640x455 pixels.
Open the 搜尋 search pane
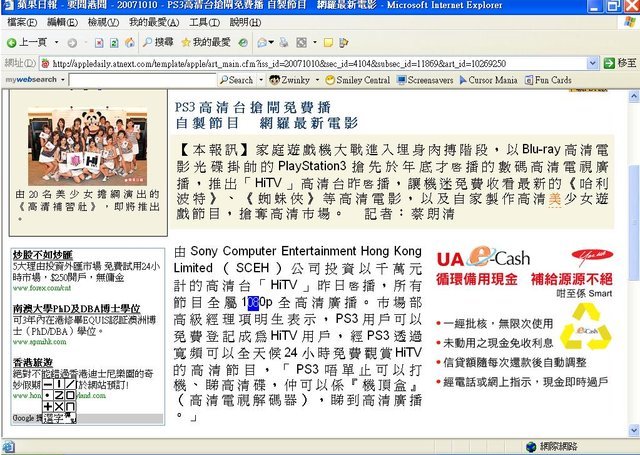157,42
